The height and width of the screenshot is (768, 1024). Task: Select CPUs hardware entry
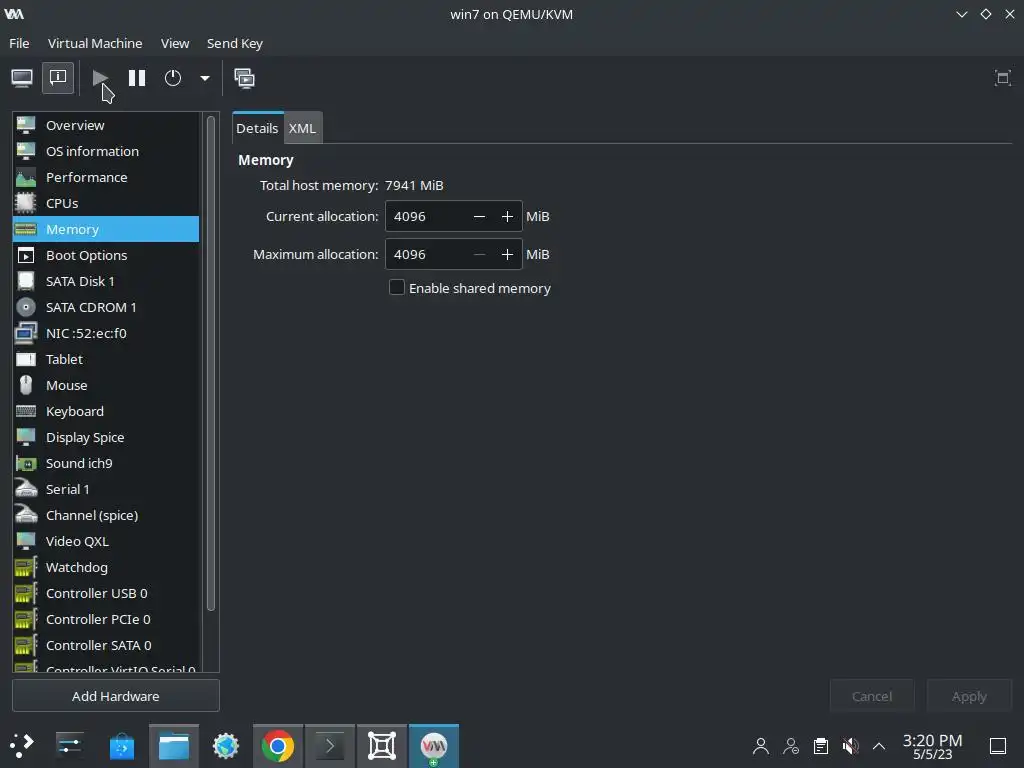click(106, 203)
